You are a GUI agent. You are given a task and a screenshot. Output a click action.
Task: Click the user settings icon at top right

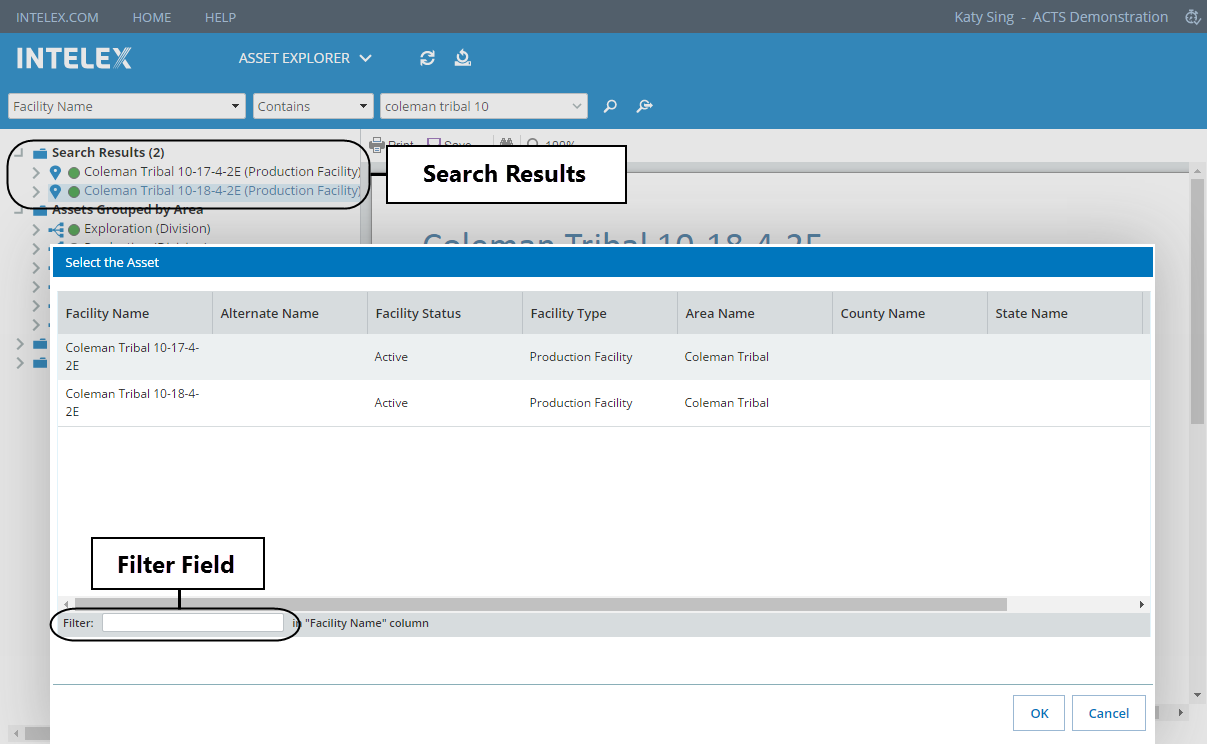point(1191,17)
